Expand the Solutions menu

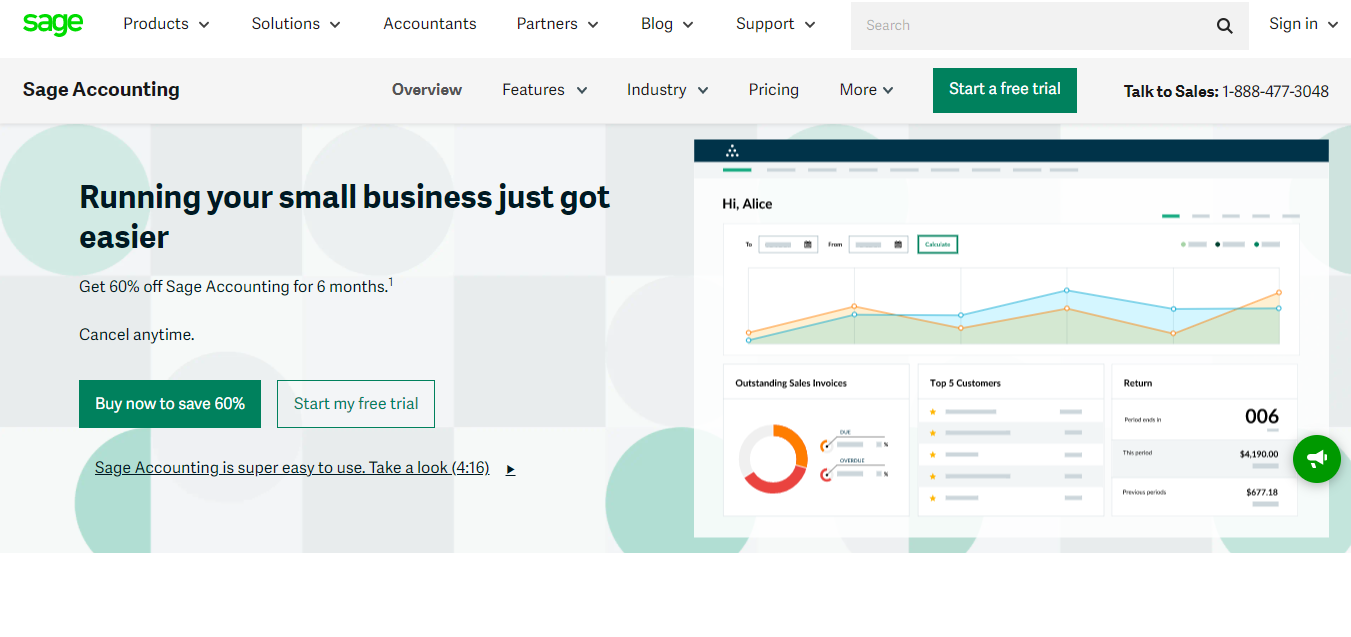(x=296, y=24)
